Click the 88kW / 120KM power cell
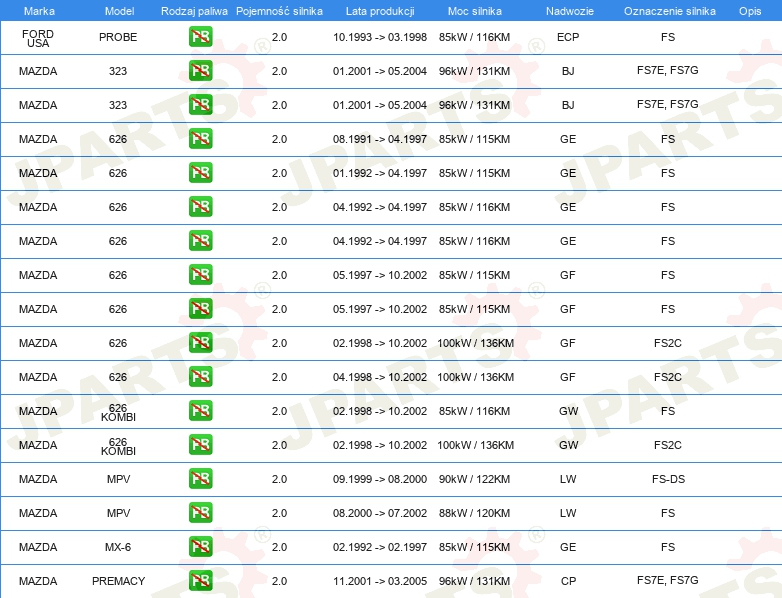The height and width of the screenshot is (598, 782). pyautogui.click(x=474, y=513)
